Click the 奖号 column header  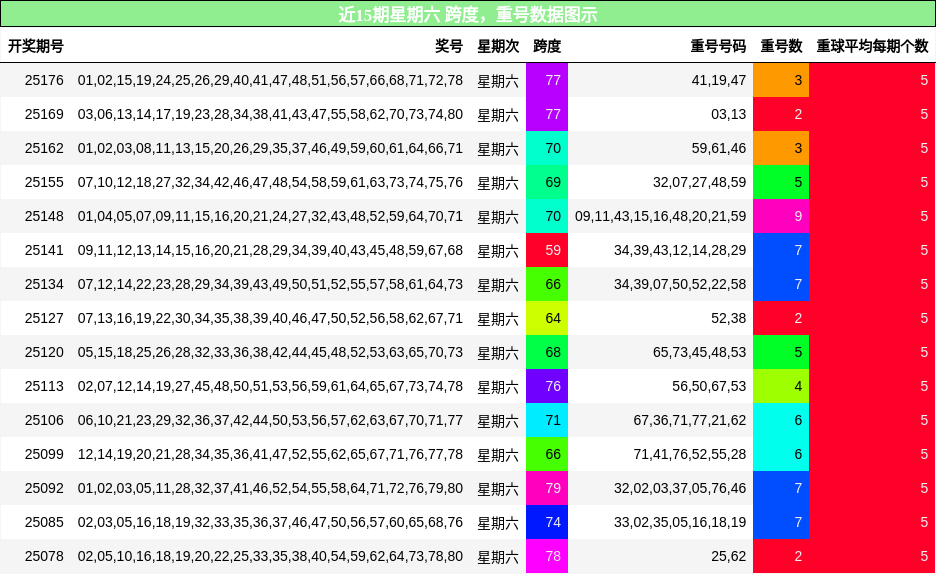[449, 46]
